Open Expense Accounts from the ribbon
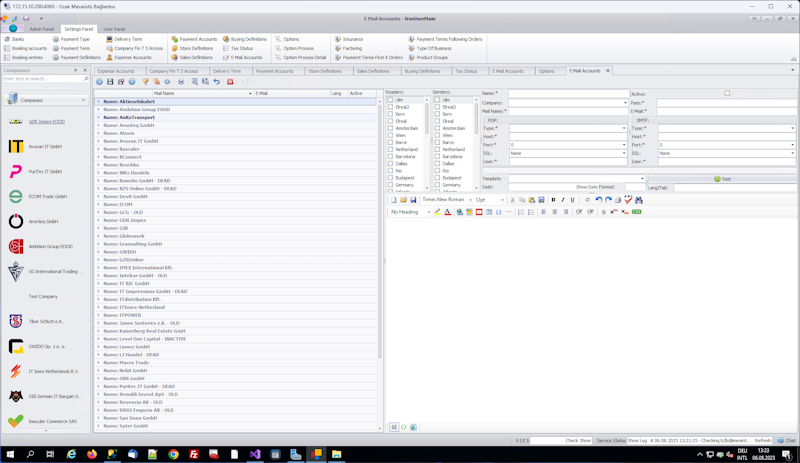This screenshot has width=800, height=463. tap(129, 57)
